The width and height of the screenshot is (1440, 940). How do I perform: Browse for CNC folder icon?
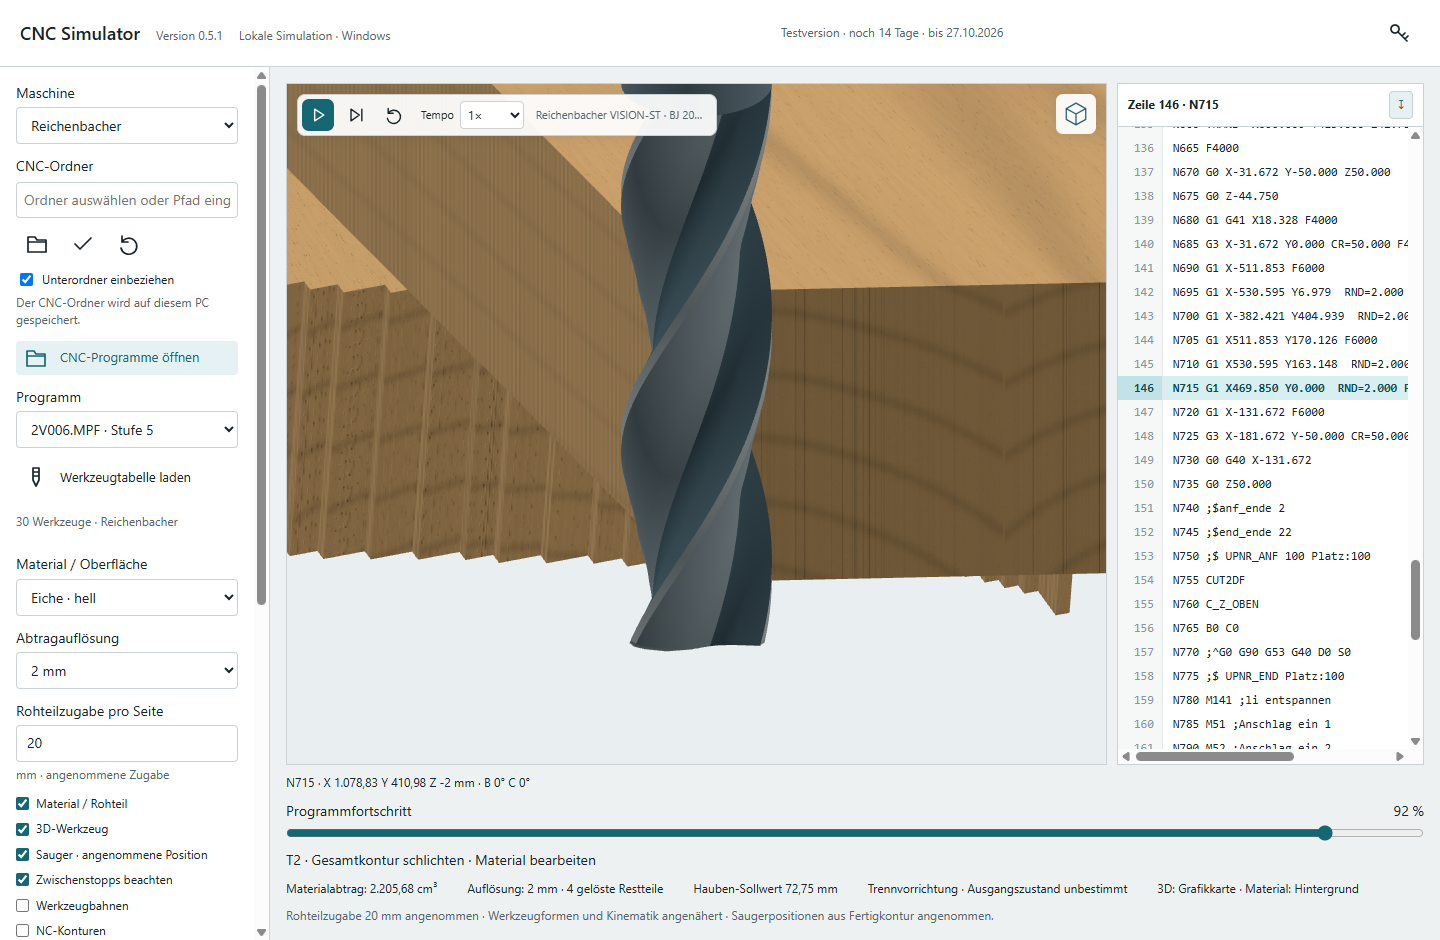pos(37,245)
